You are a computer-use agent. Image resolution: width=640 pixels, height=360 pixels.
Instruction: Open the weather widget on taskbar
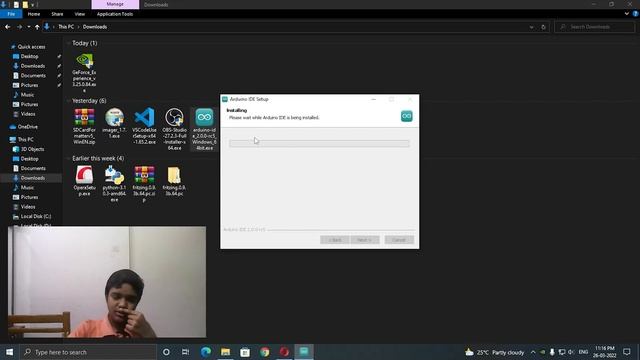494,352
